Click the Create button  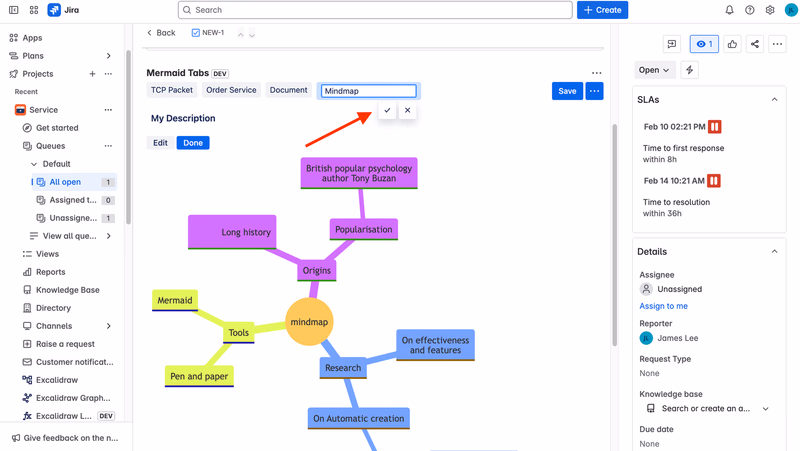click(x=603, y=10)
